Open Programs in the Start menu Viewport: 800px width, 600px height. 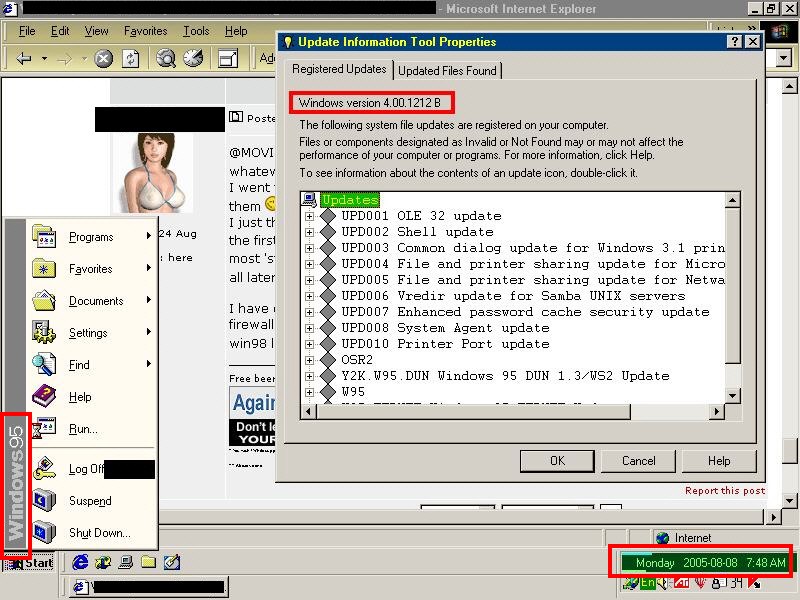point(92,237)
